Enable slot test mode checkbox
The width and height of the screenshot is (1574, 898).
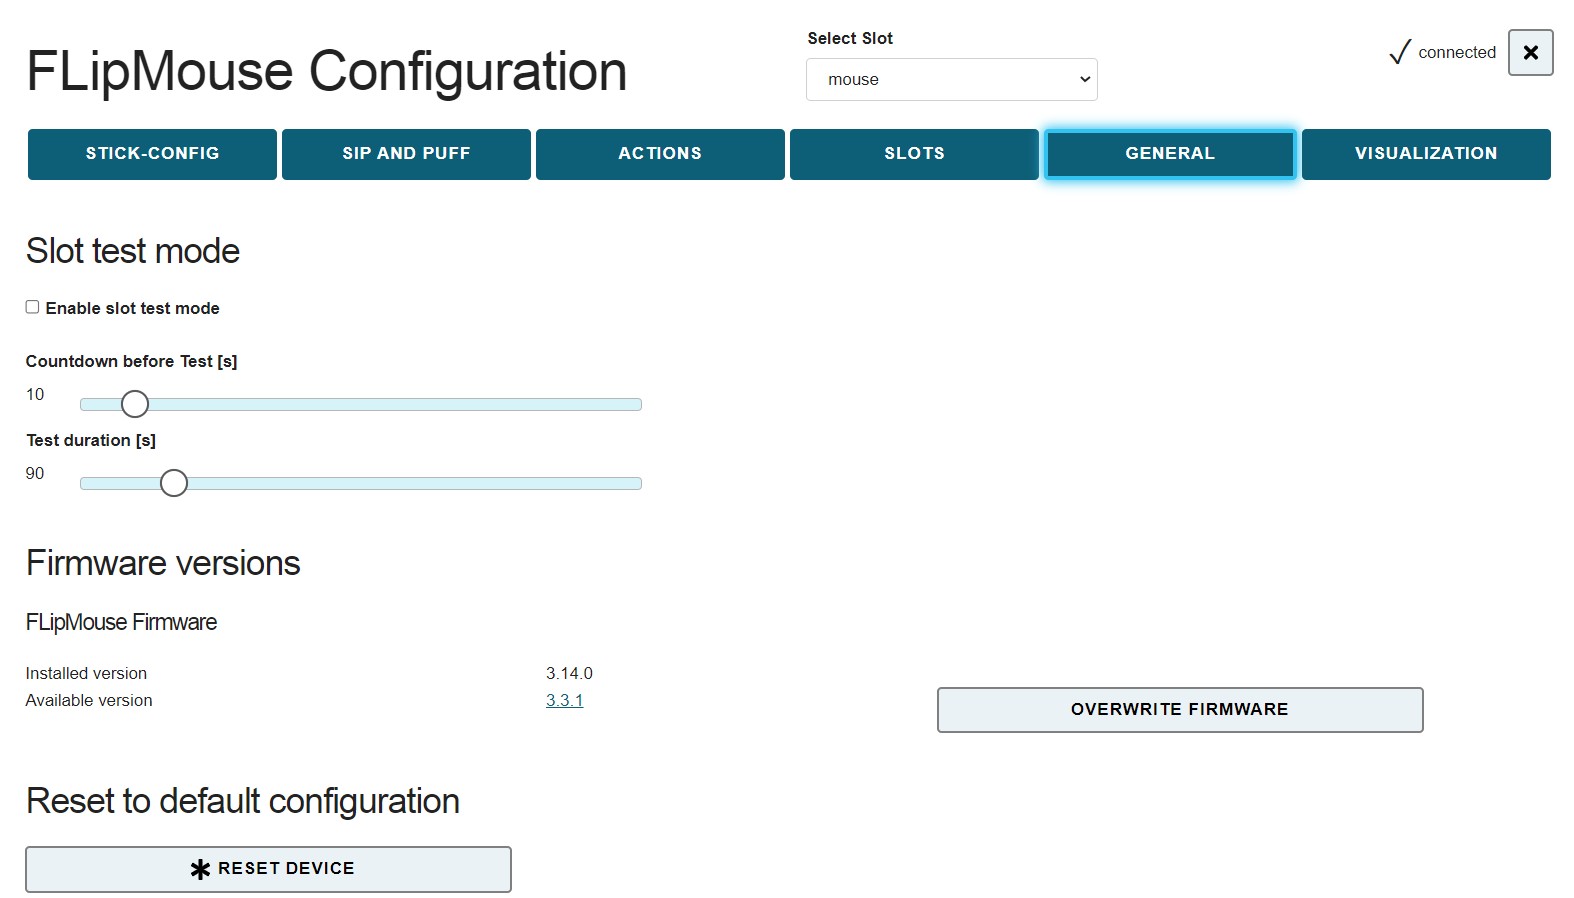point(32,307)
